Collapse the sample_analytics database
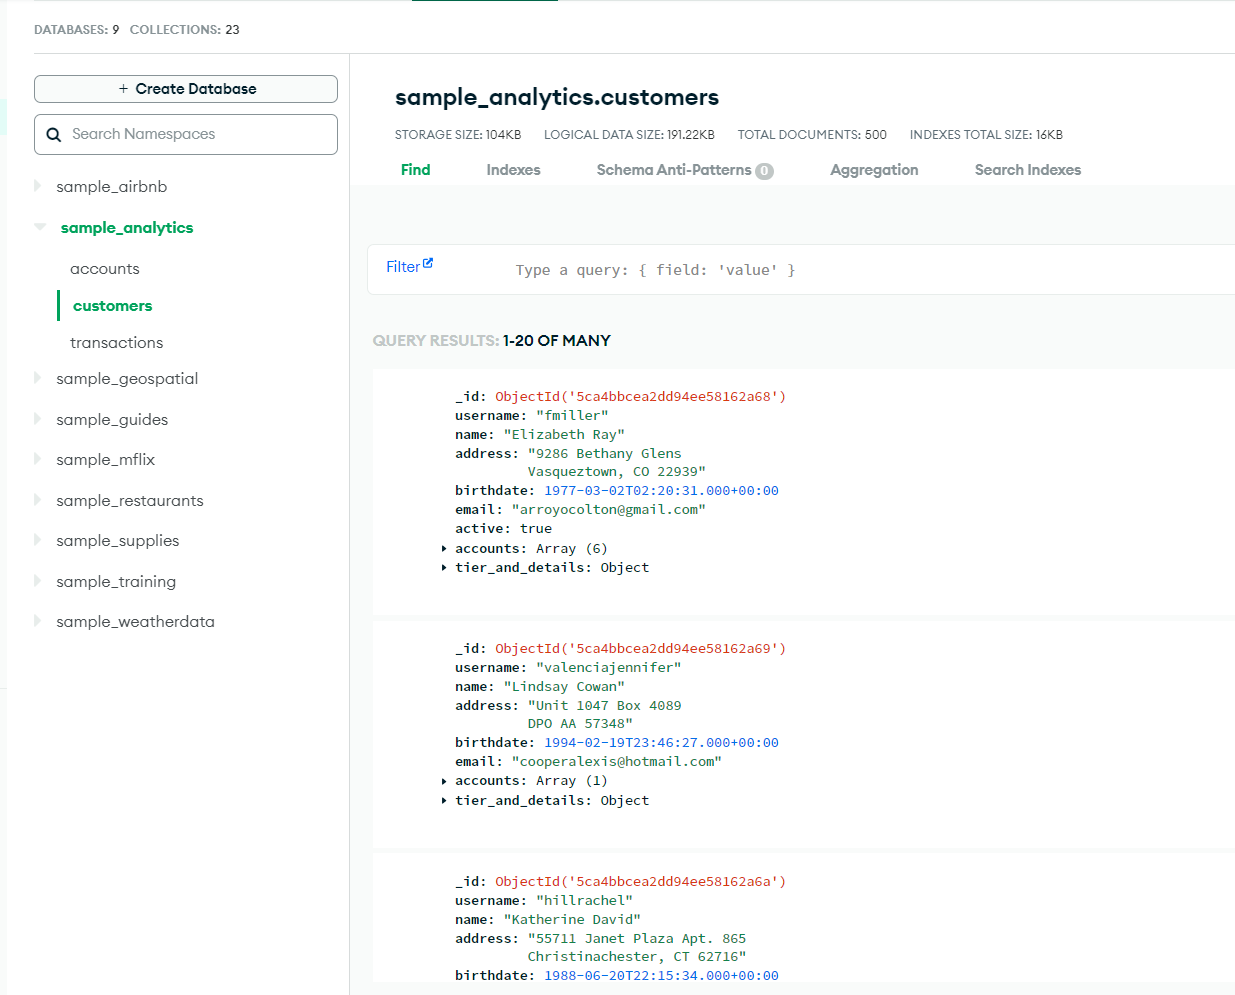The width and height of the screenshot is (1235, 995). click(40, 227)
